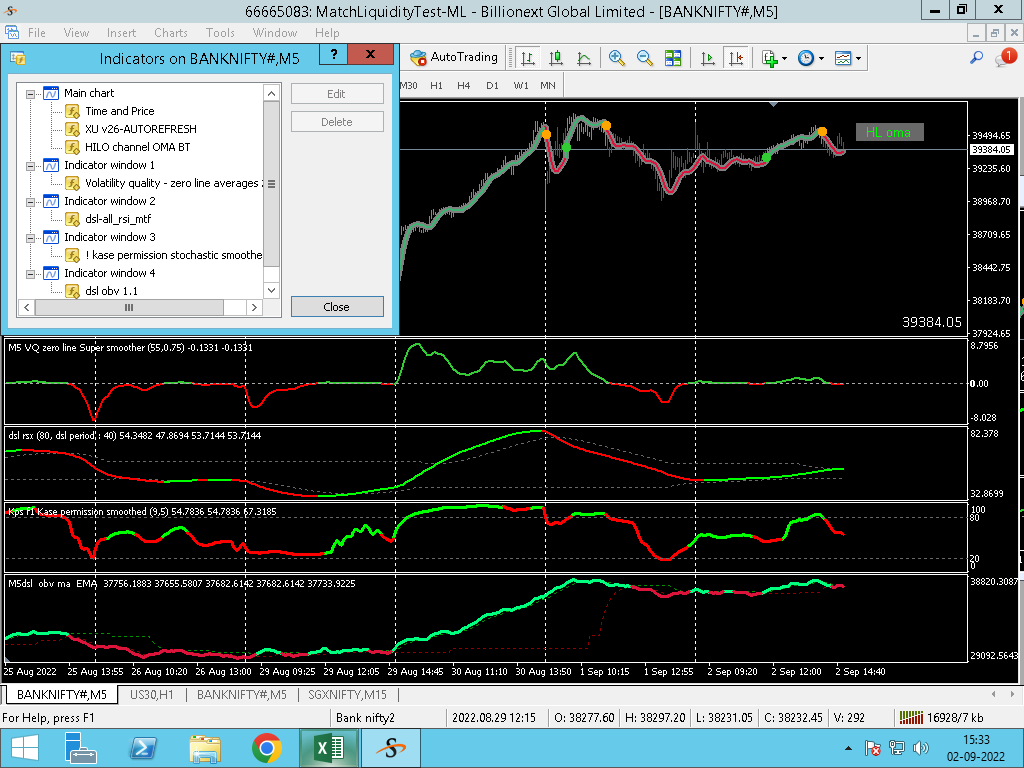Switch to Line Chart icon
This screenshot has height=768, width=1024.
tap(584, 58)
